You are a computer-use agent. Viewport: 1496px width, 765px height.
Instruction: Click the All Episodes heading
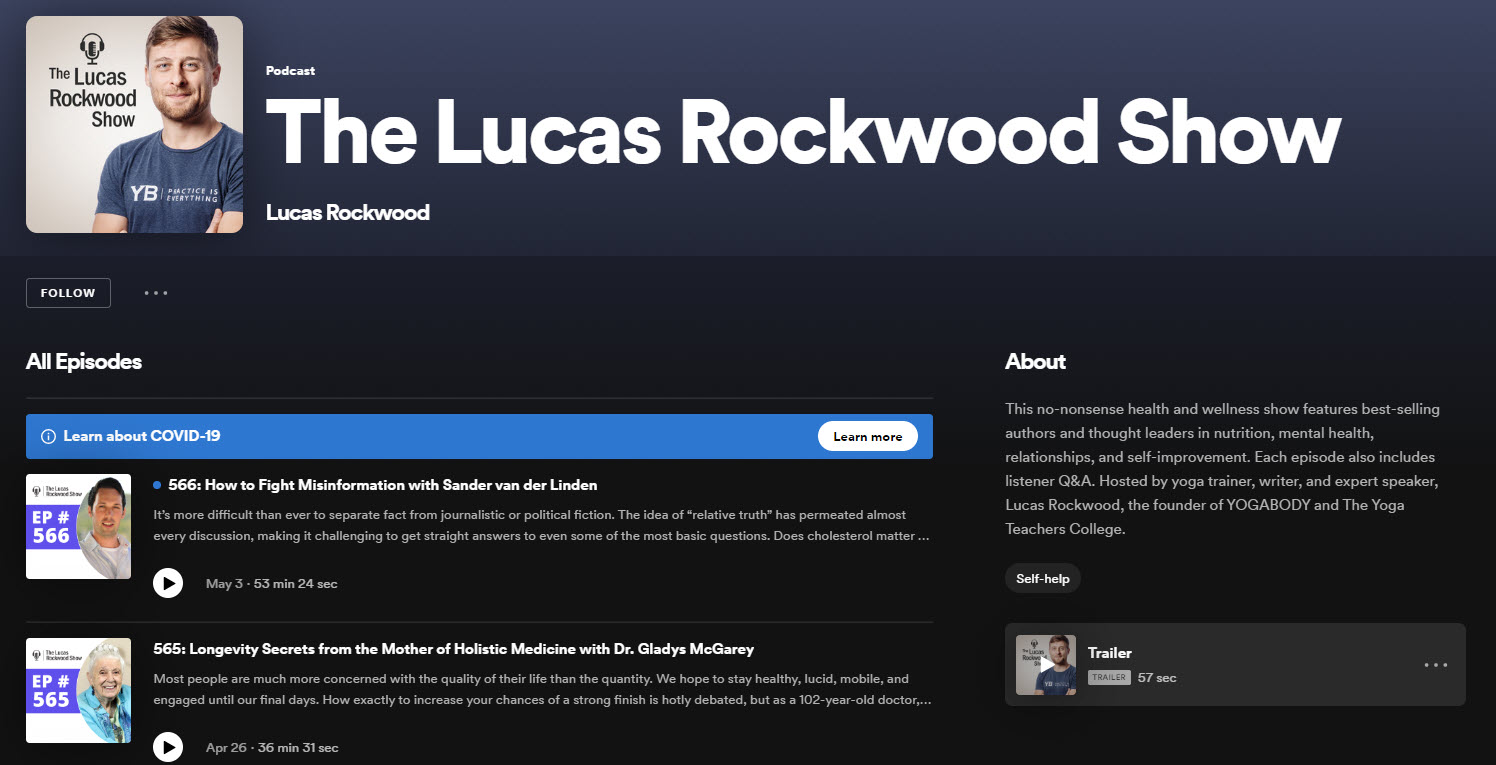pyautogui.click(x=84, y=362)
